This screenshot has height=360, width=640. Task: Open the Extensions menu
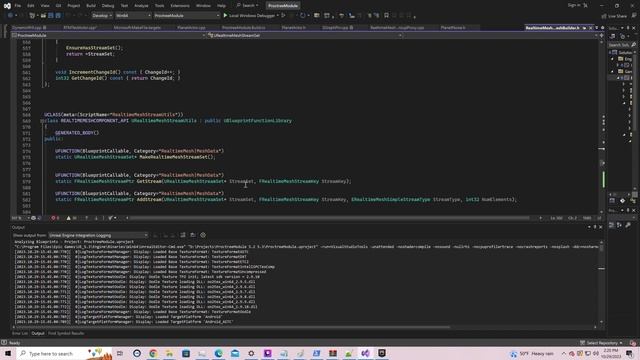pos(180,6)
